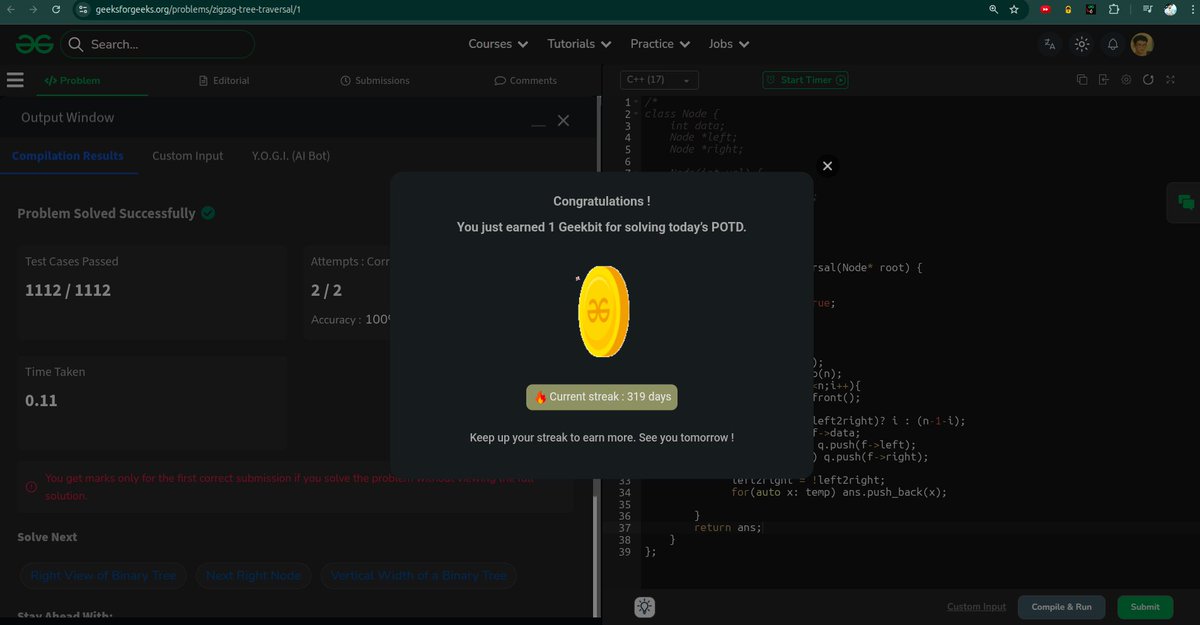Reload the page with the browser refresh icon

(55, 9)
